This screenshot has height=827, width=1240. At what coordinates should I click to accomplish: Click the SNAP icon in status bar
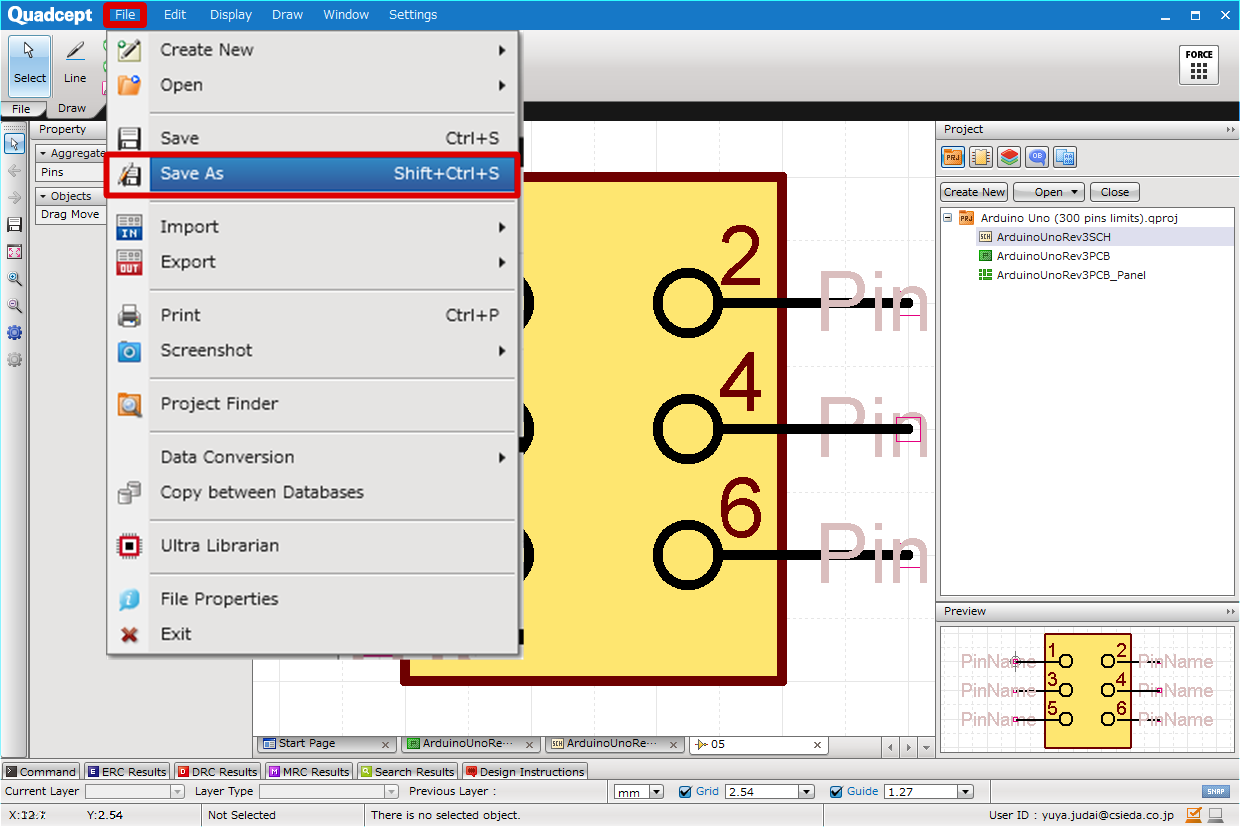[1215, 791]
